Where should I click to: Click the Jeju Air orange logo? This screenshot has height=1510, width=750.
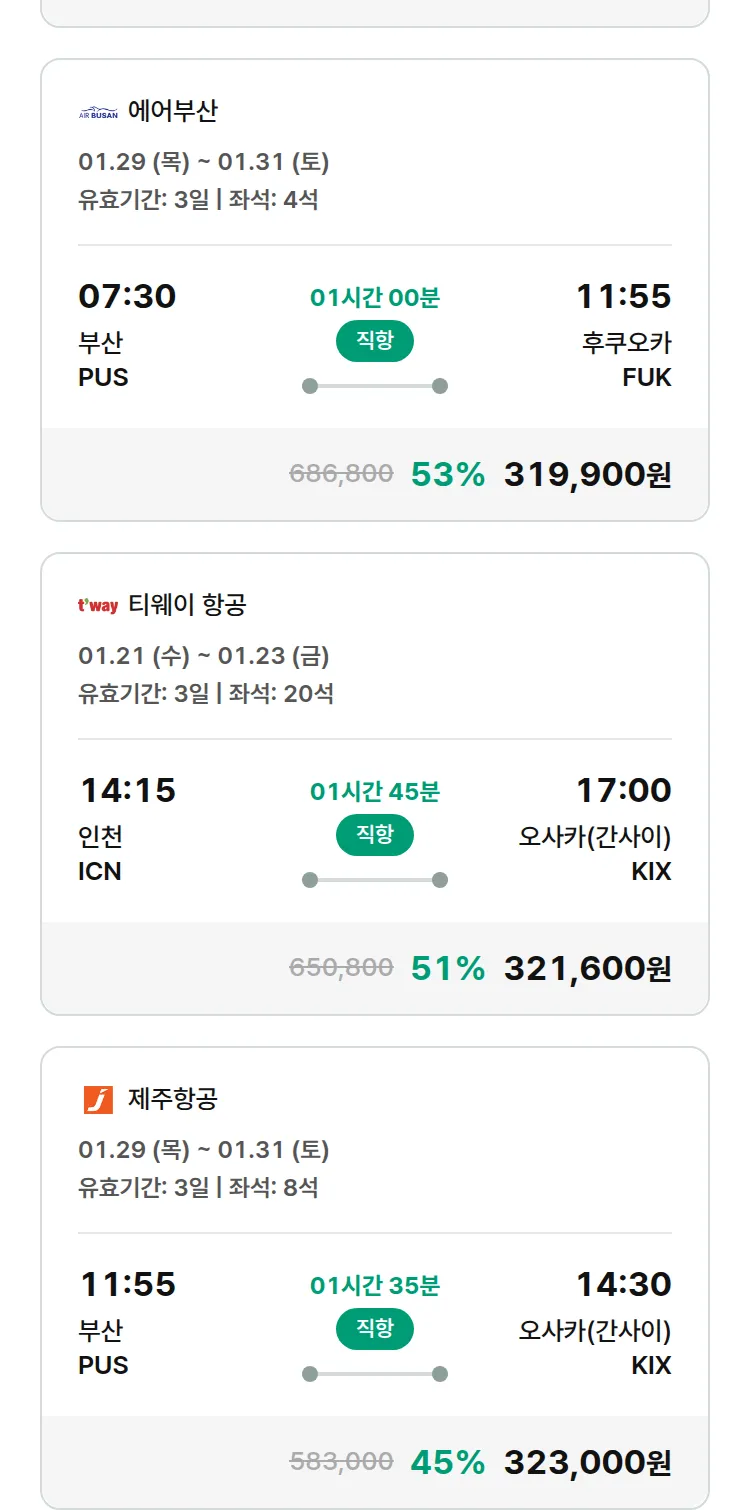[98, 1100]
